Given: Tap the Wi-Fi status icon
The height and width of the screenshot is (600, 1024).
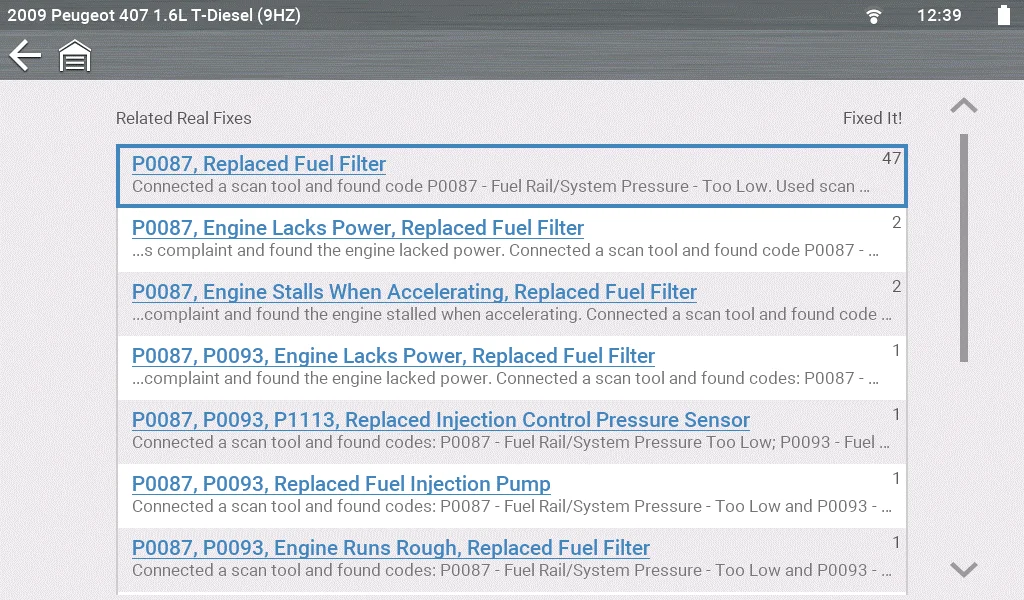Looking at the screenshot, I should [x=874, y=16].
